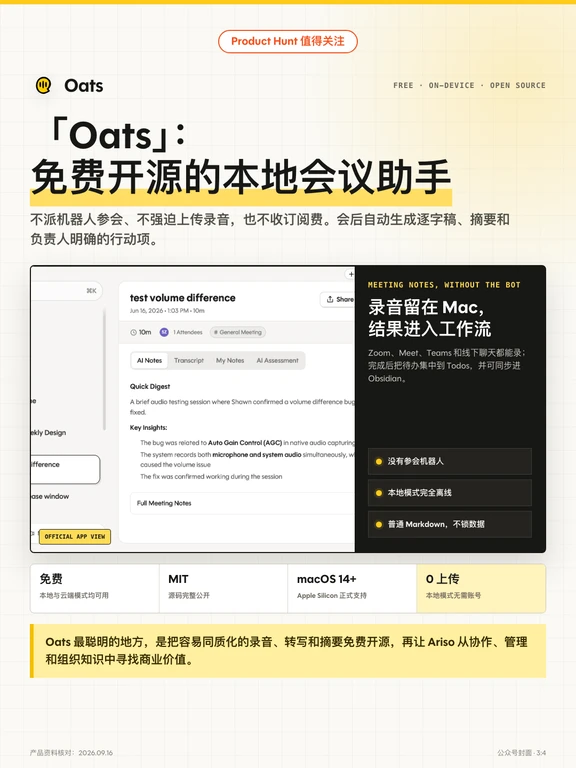Click the macOS 14+ stat card

(352, 588)
